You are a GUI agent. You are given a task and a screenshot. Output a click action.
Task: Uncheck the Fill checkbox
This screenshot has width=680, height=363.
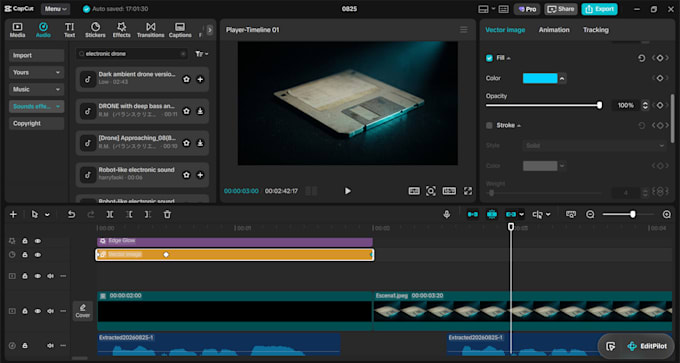tap(489, 58)
